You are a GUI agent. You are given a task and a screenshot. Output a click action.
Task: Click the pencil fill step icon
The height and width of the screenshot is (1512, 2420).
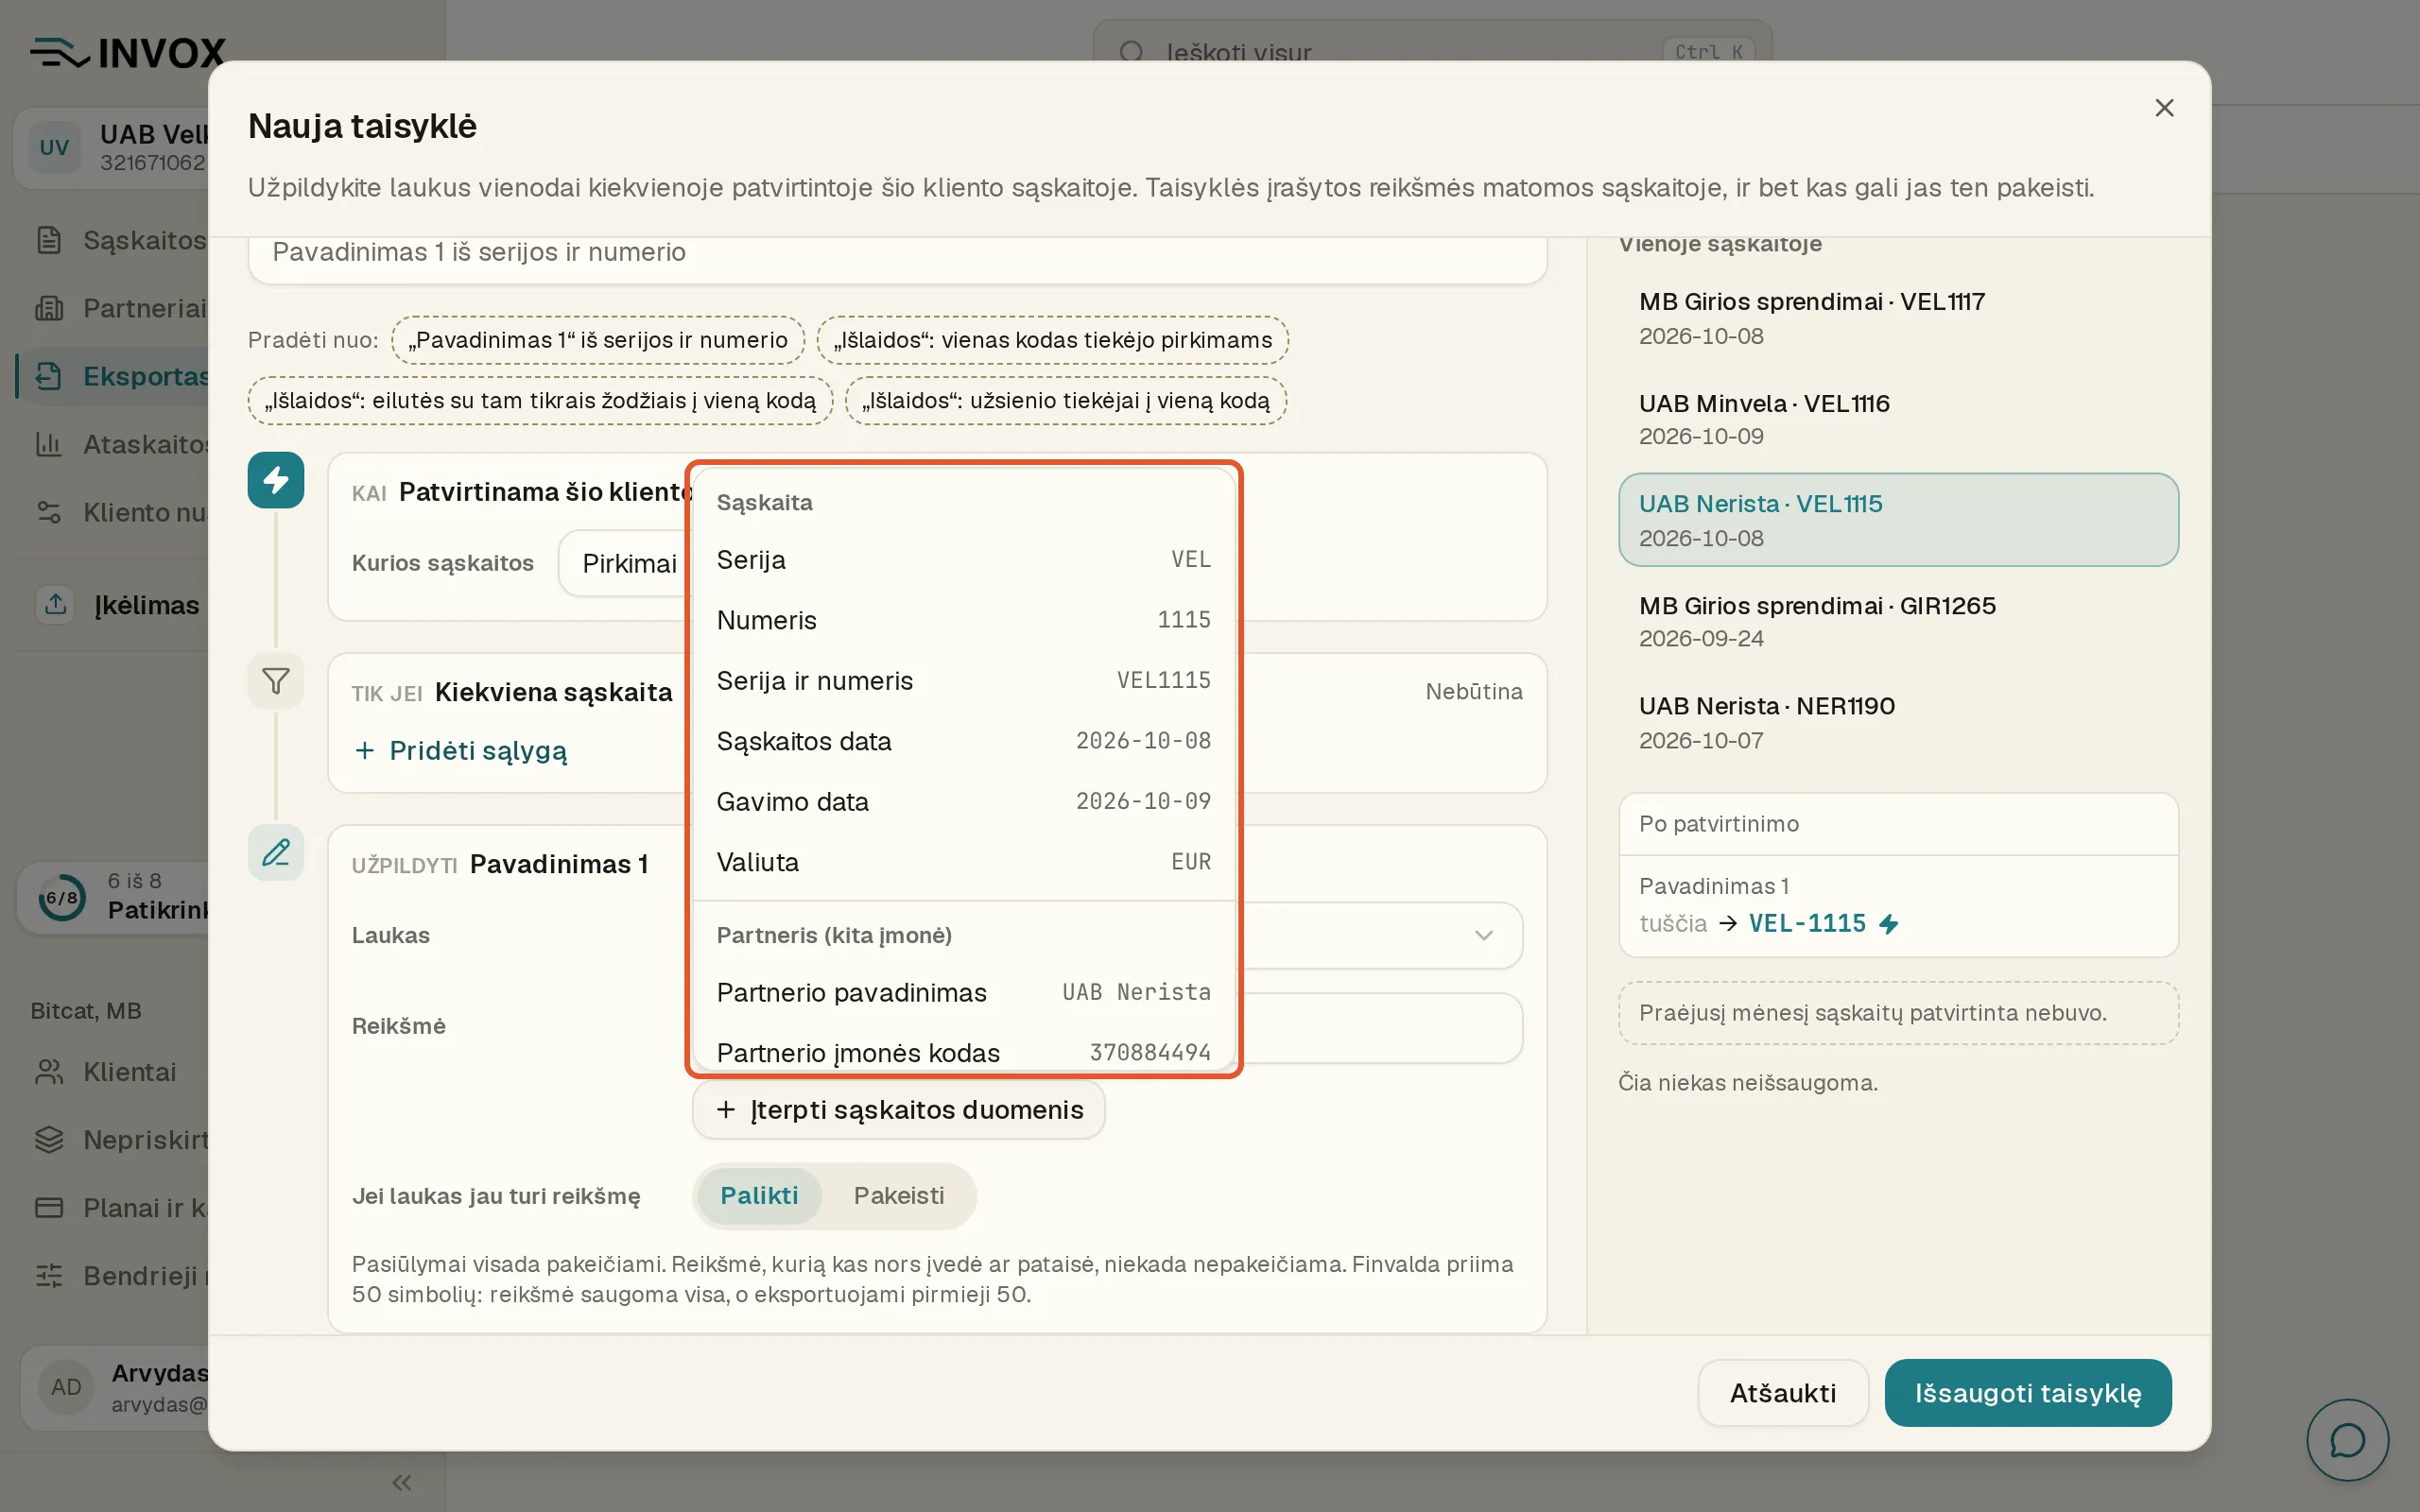[x=276, y=853]
